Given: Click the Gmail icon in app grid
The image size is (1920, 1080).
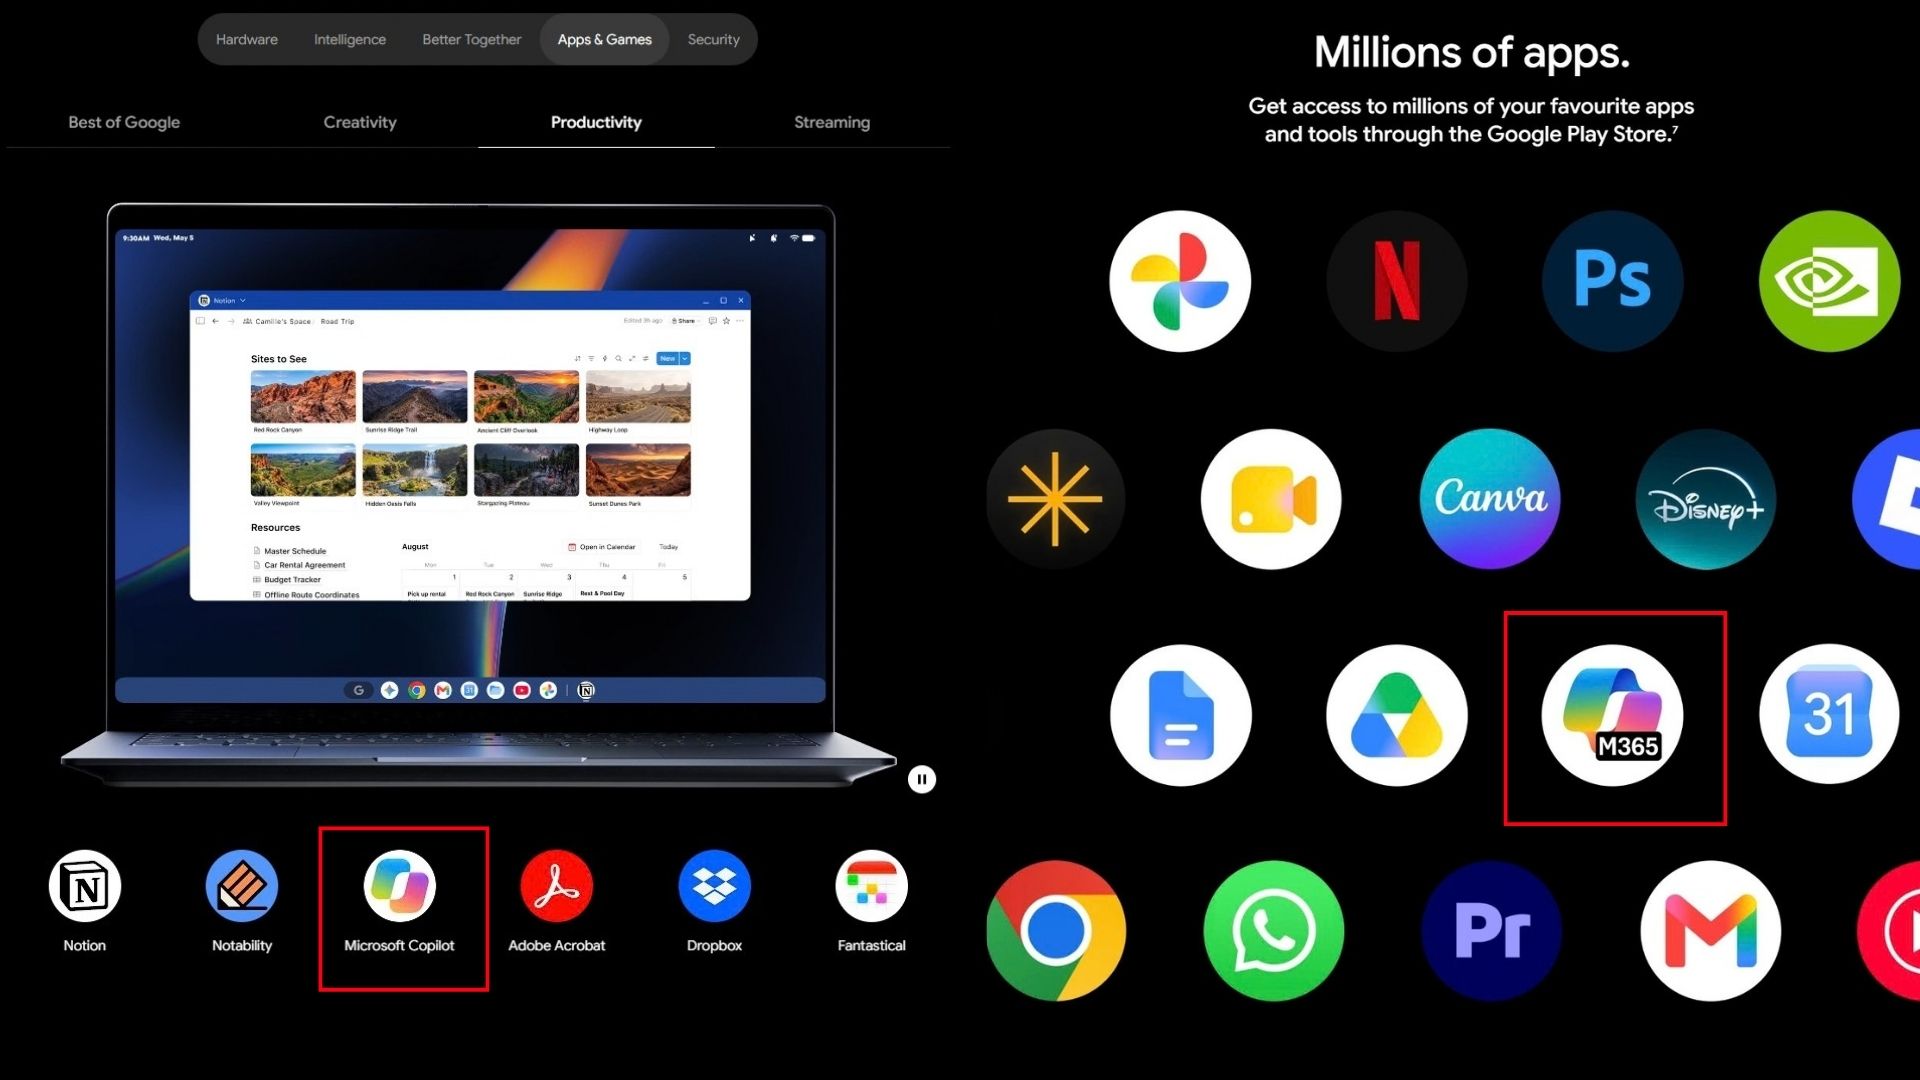Looking at the screenshot, I should [1711, 931].
